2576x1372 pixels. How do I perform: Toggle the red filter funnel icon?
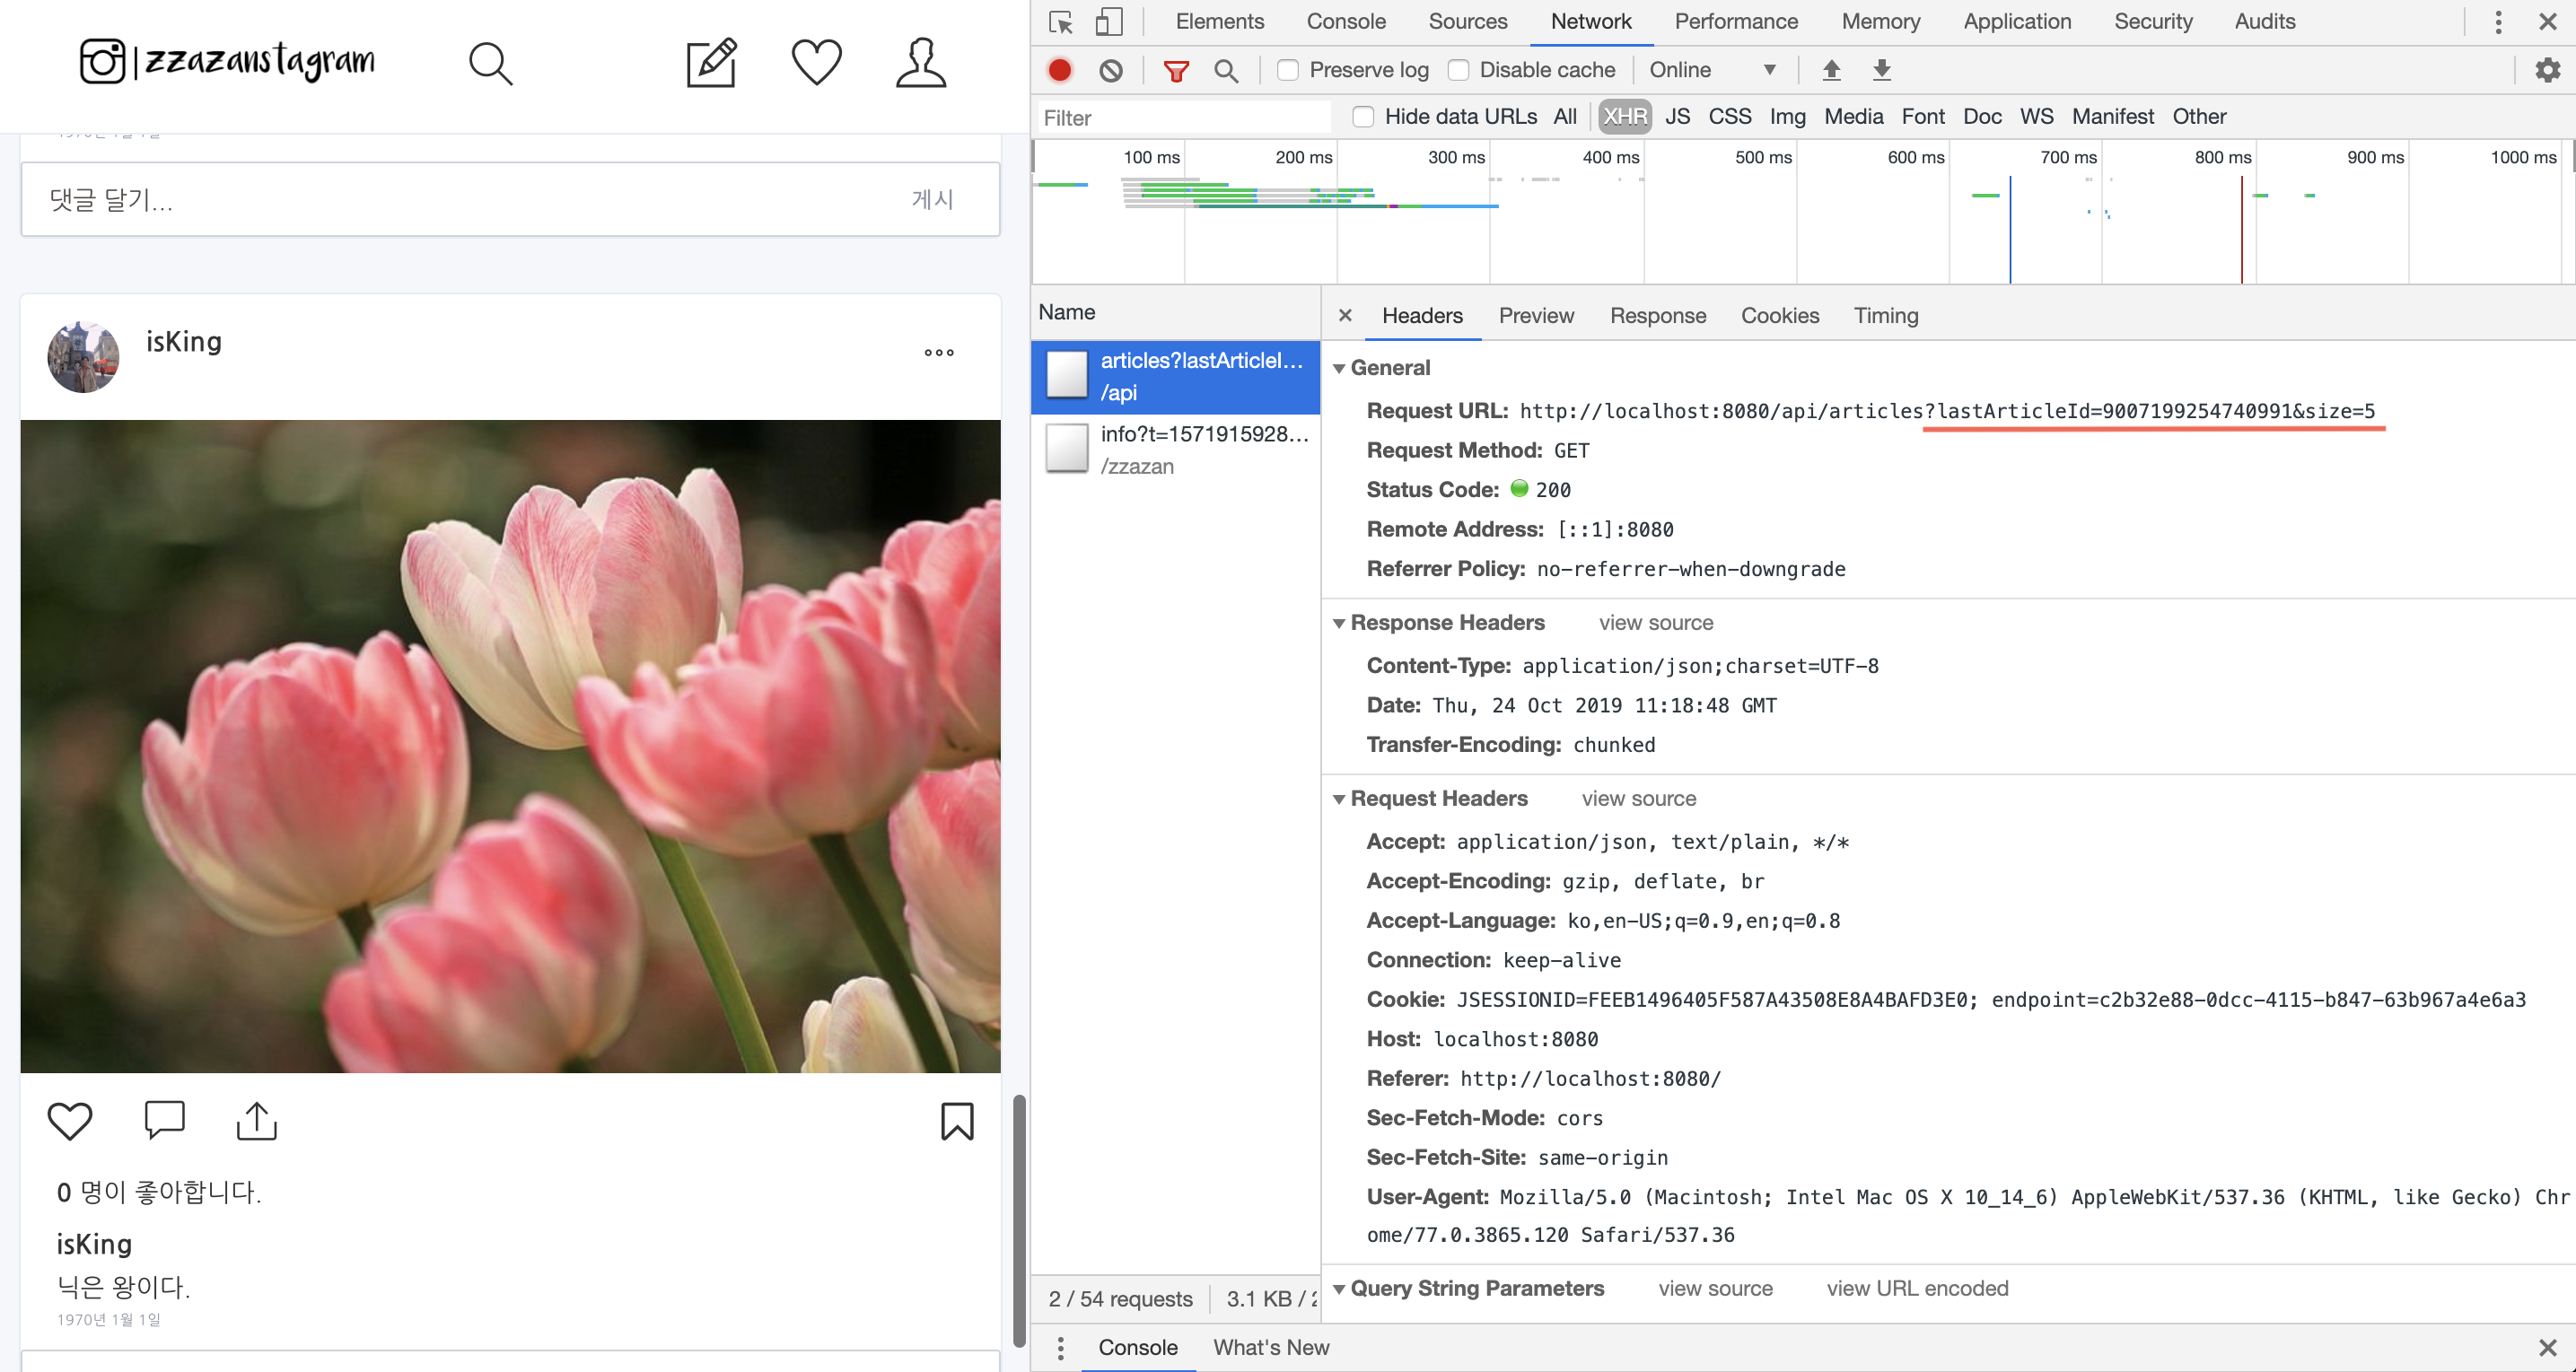pos(1176,70)
